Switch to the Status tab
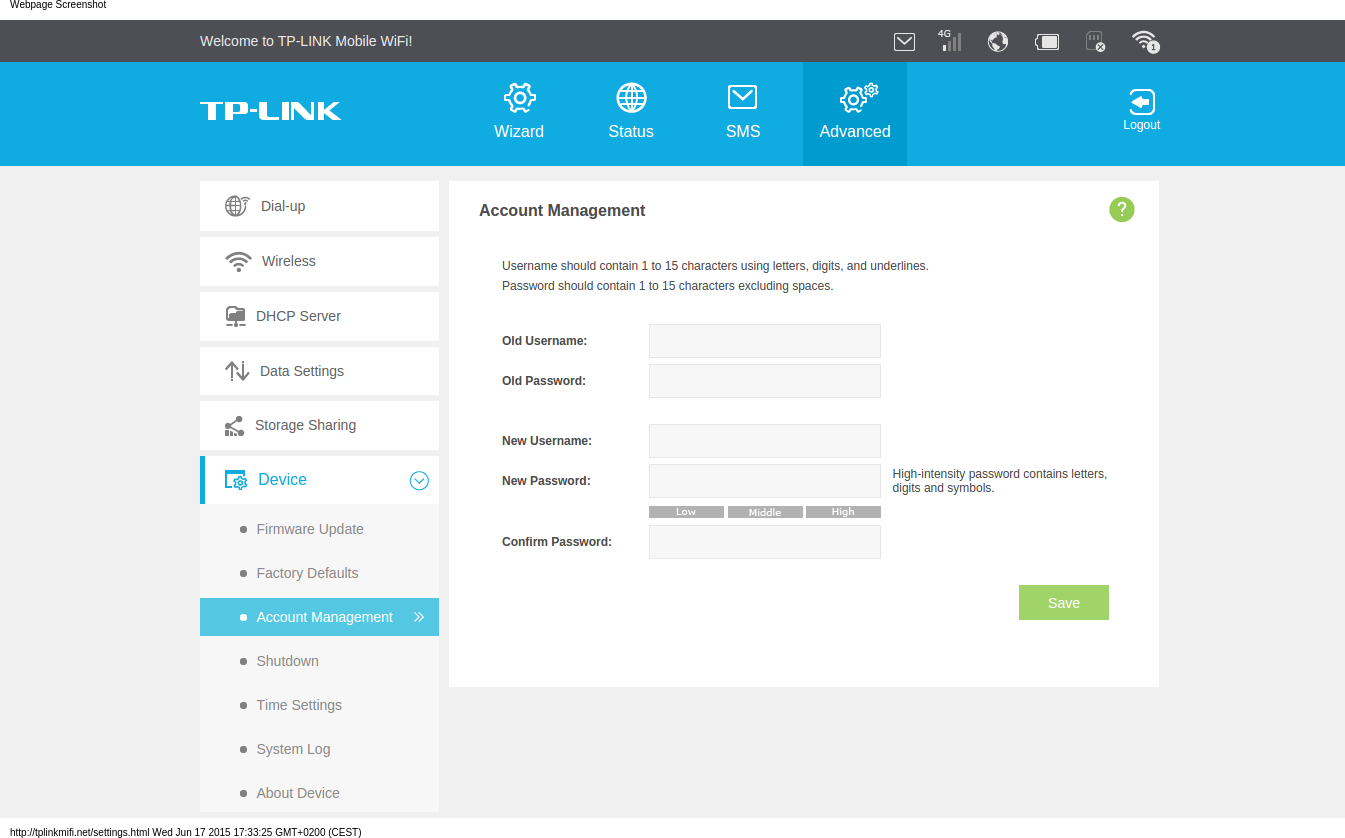Screen dimensions: 1345x838 tap(631, 112)
